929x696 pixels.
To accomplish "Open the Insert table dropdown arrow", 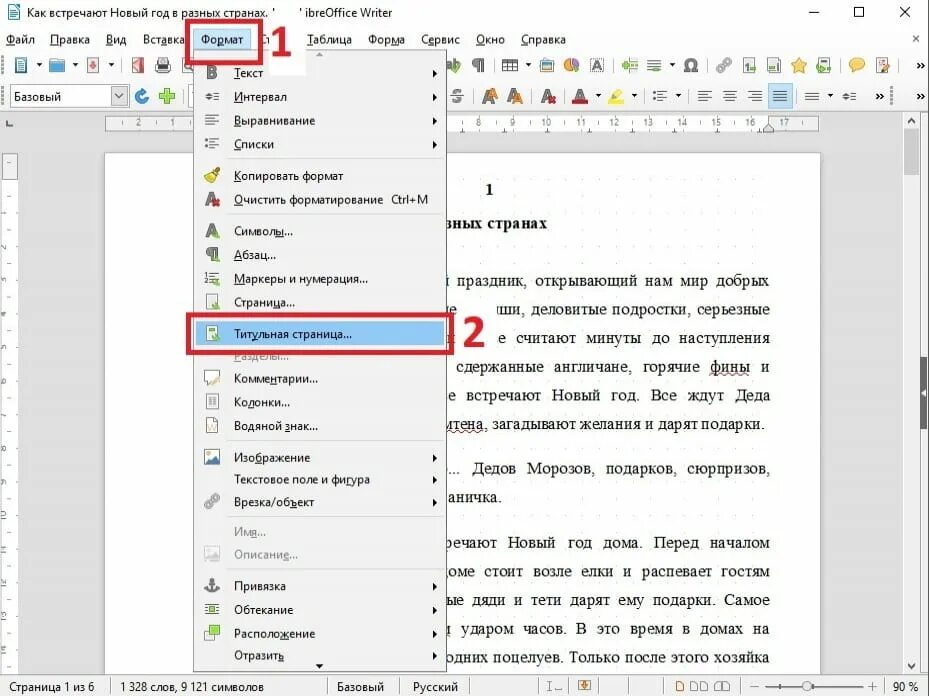I will point(528,65).
